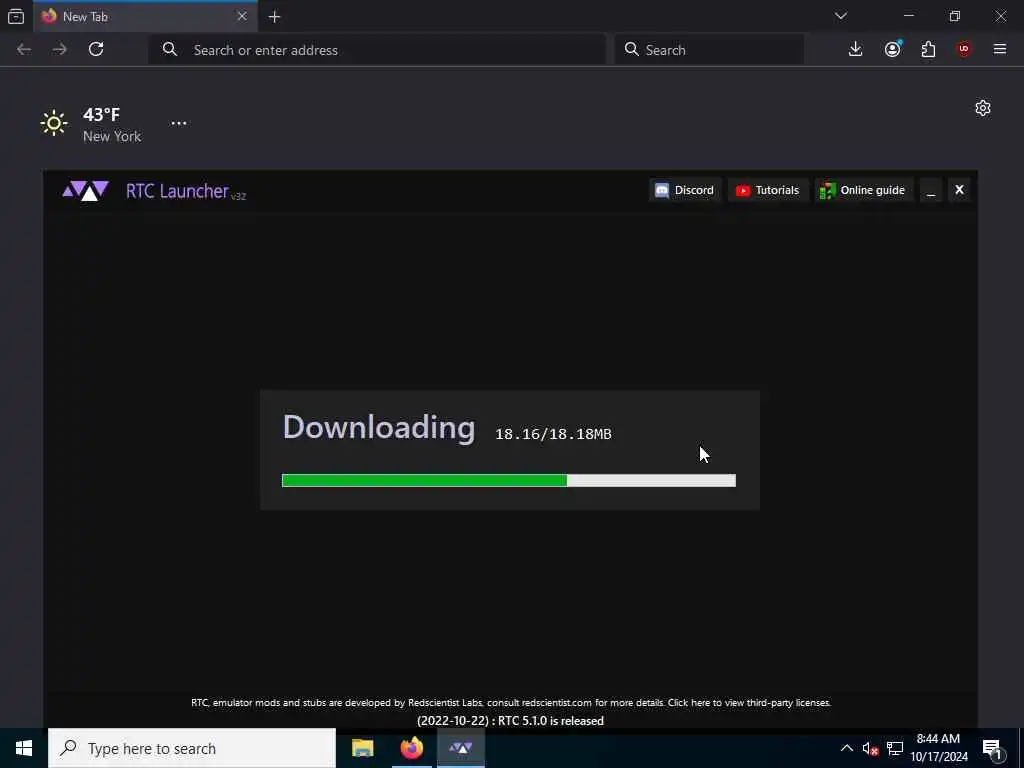This screenshot has width=1024, height=768.
Task: Click the RTC 5.1.0 is released news text
Action: [510, 721]
